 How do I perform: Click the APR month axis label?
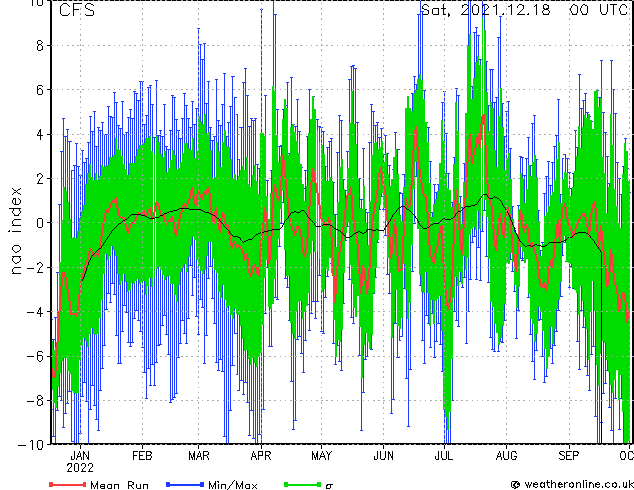coord(261,456)
